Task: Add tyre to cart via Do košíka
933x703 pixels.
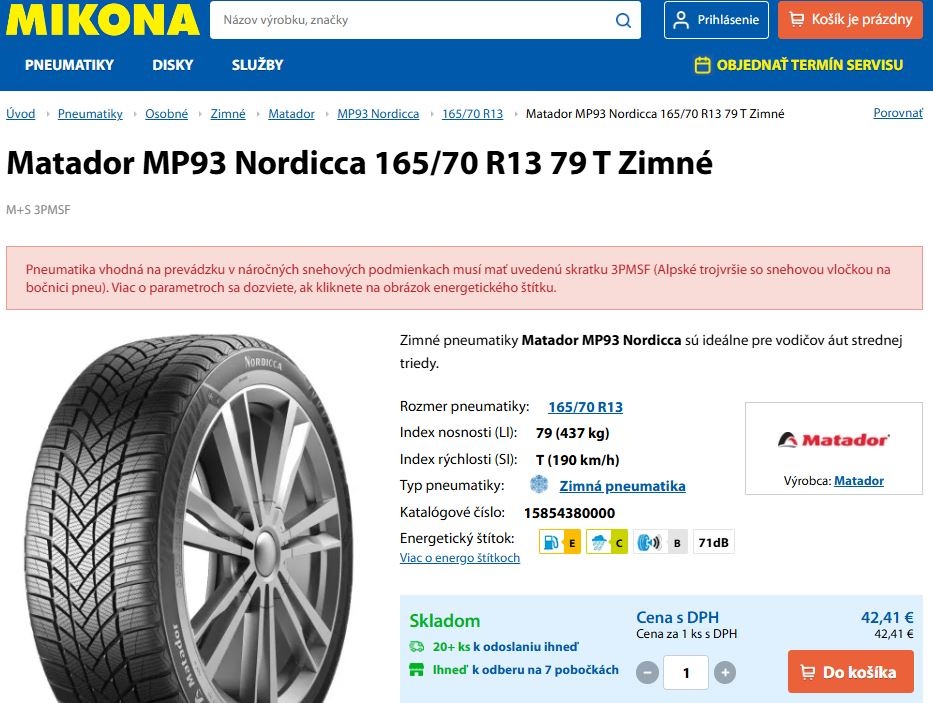Action: coord(850,672)
